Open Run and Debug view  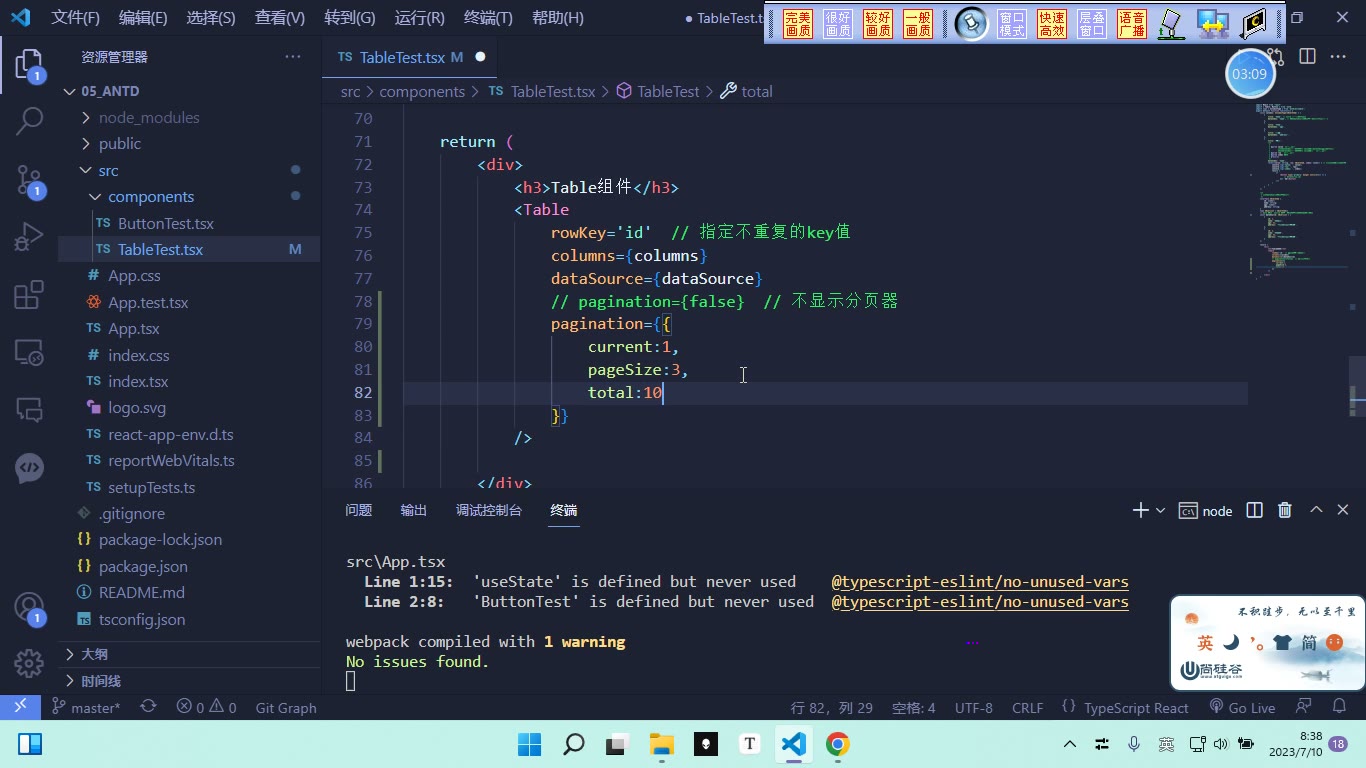[29, 238]
